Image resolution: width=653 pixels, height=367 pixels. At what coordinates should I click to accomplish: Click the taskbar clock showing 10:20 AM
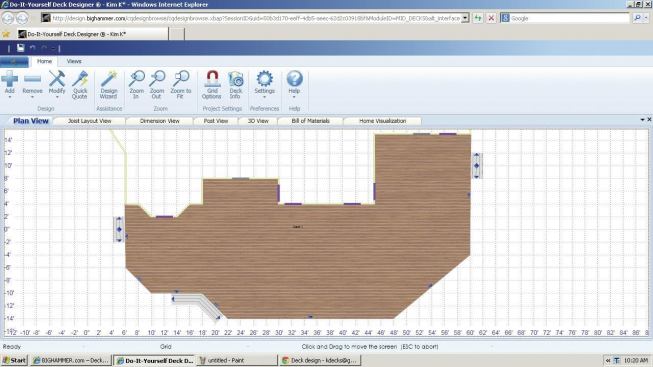tap(636, 360)
